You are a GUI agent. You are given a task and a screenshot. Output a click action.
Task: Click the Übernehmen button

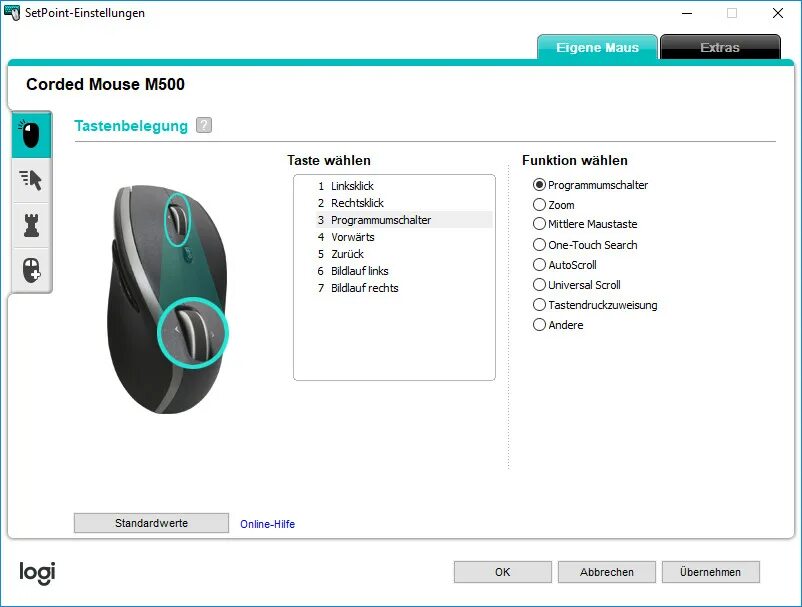pos(710,572)
